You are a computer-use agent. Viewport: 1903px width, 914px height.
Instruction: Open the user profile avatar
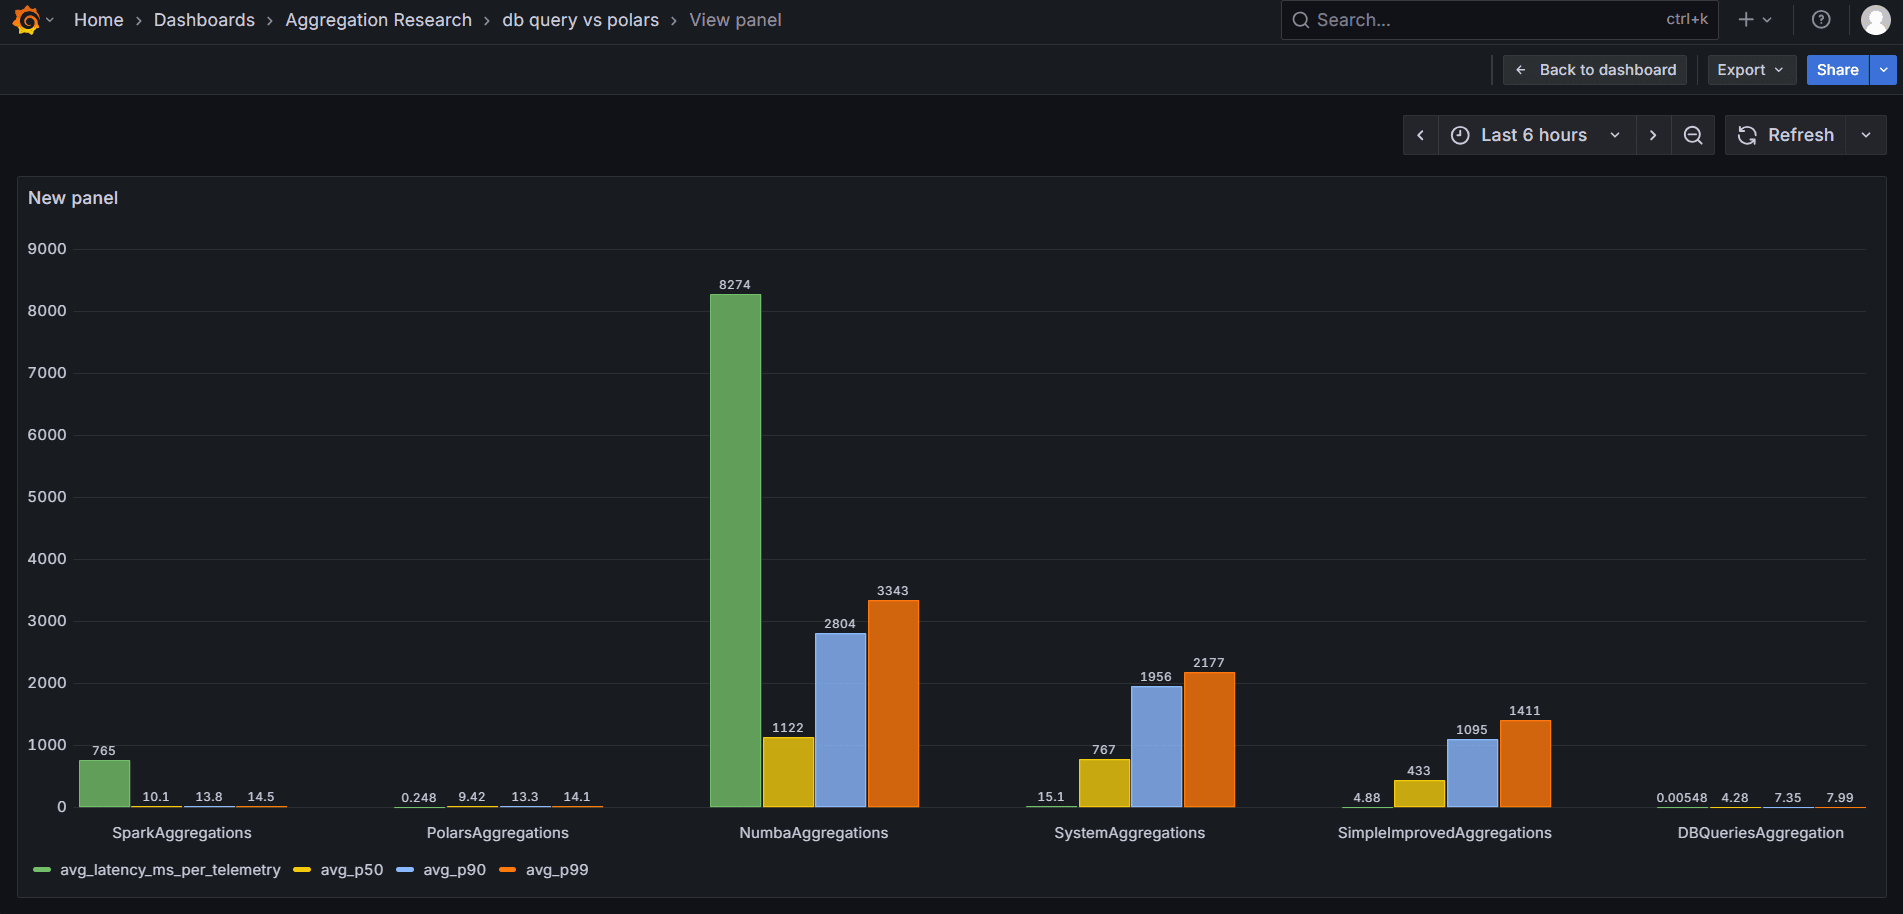click(x=1875, y=20)
